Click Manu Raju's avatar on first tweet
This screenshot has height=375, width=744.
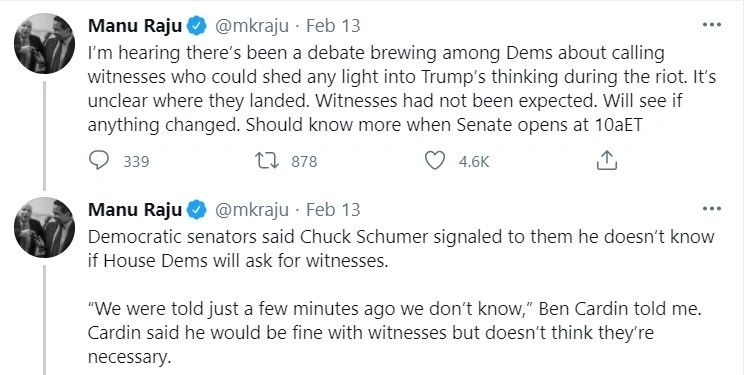coord(44,43)
